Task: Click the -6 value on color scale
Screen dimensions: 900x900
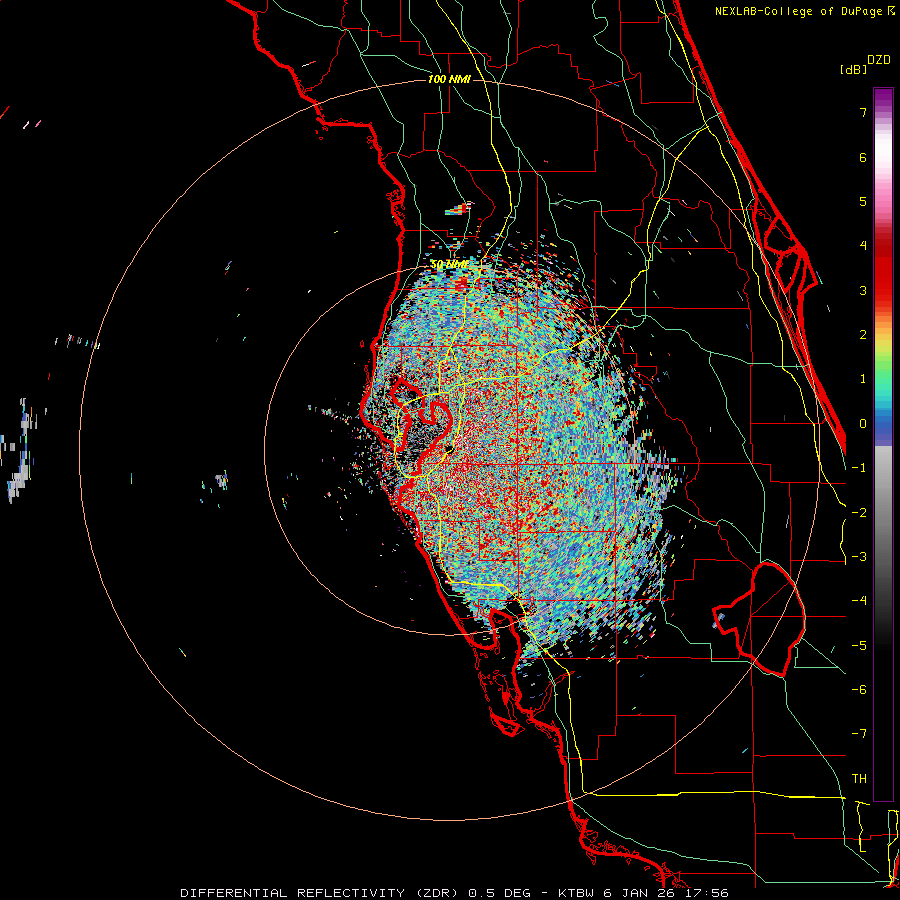Action: (x=859, y=690)
